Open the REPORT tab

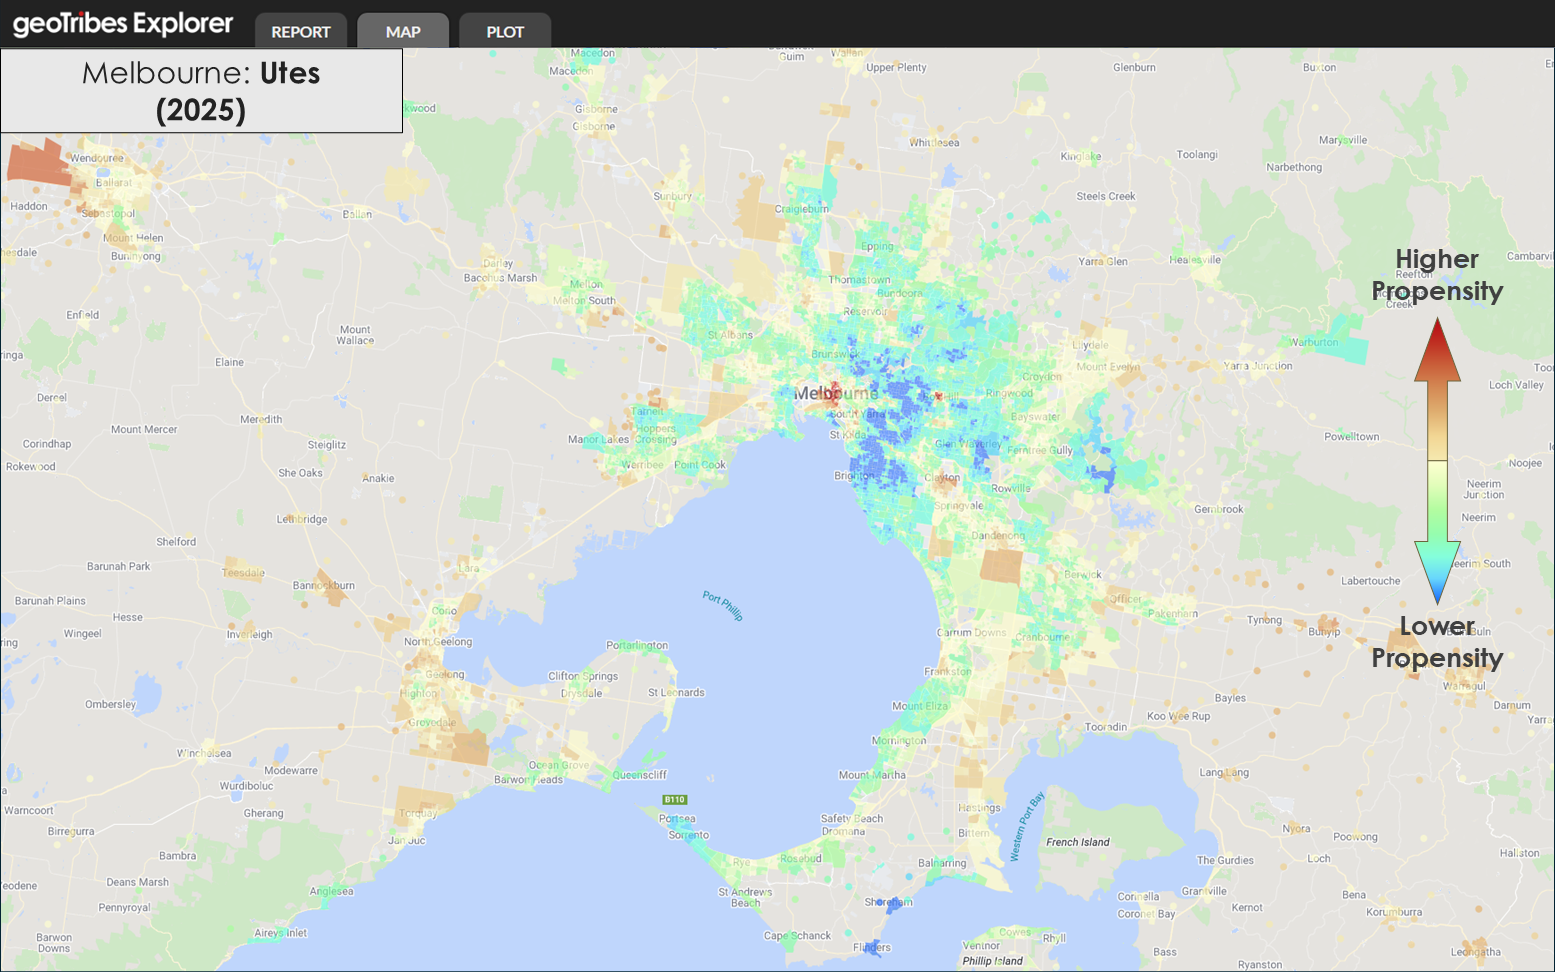300,31
